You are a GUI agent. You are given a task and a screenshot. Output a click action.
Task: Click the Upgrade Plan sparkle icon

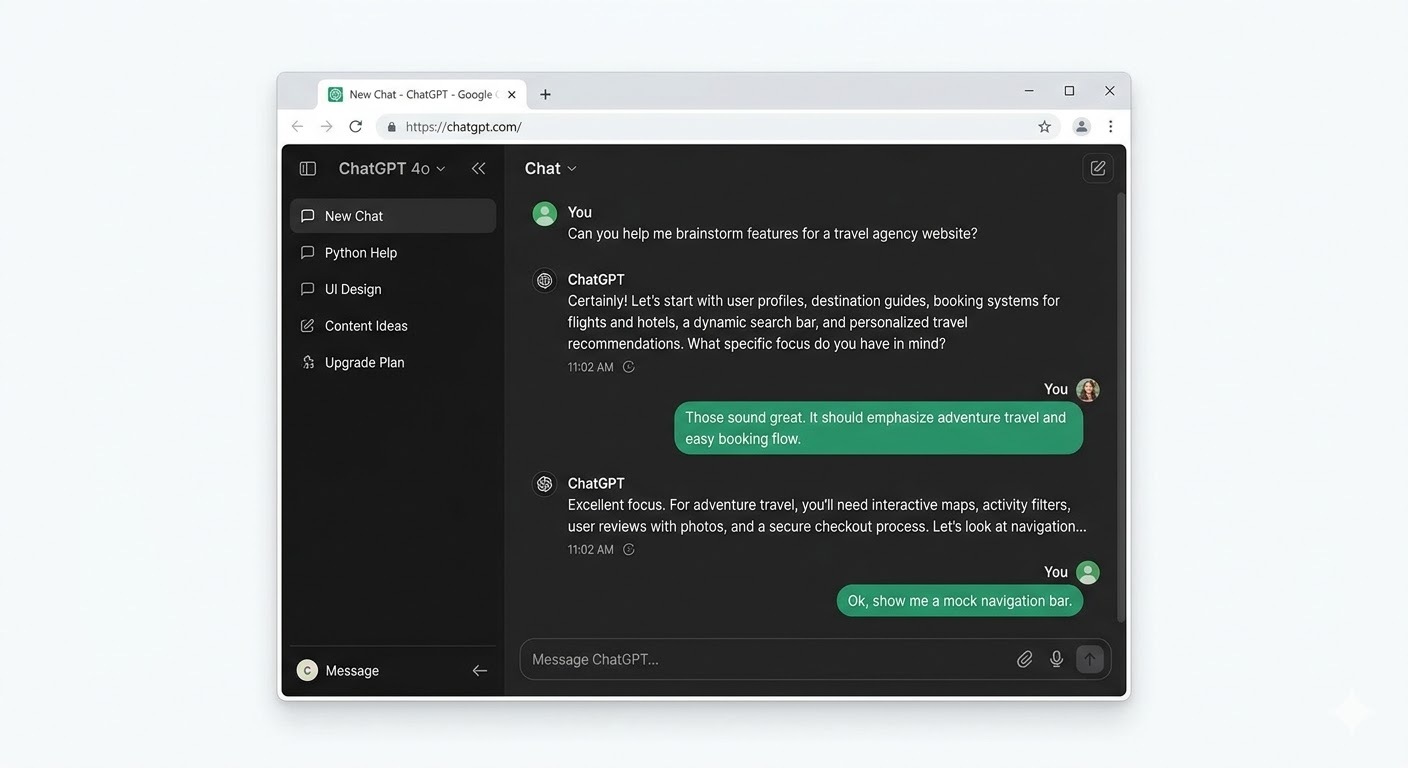[308, 362]
